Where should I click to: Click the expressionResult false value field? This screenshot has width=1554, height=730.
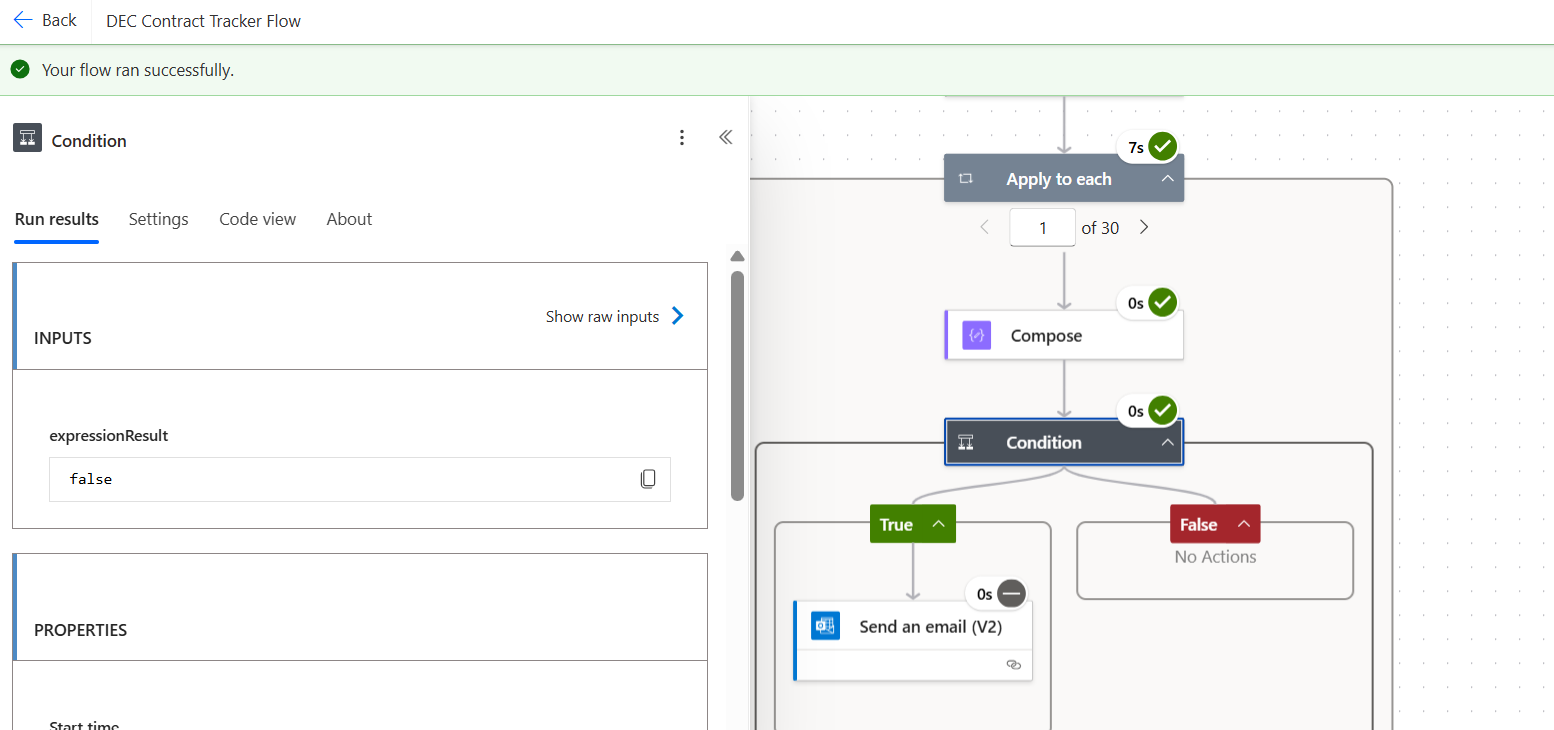point(360,479)
